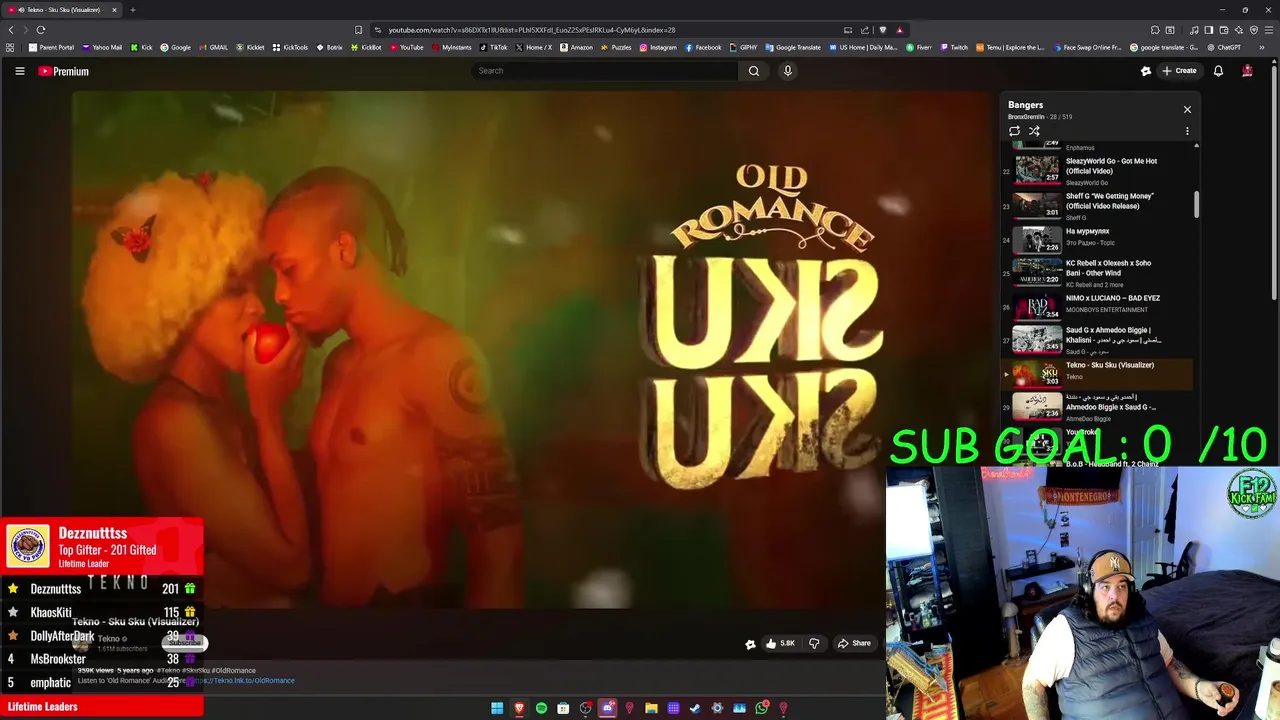Open Spotify from the taskbar
Image resolution: width=1280 pixels, height=720 pixels.
[x=541, y=708]
